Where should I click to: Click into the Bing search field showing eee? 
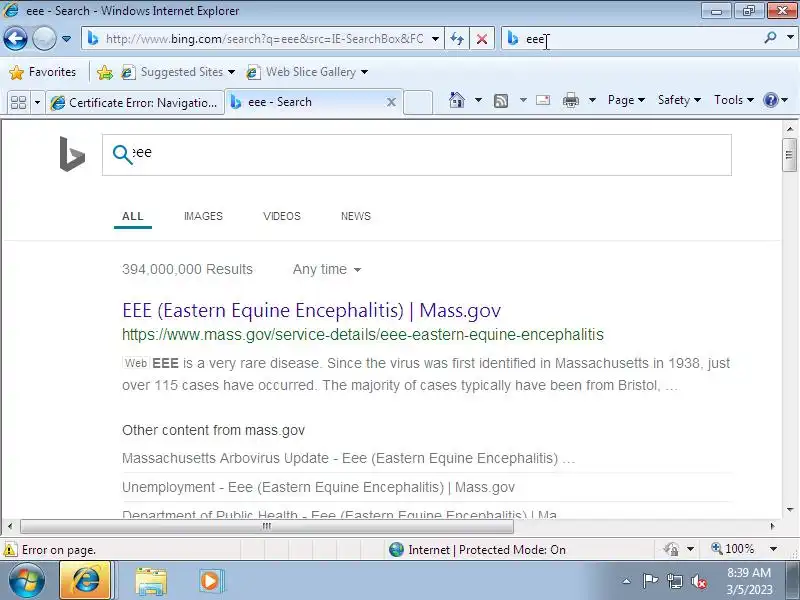click(416, 155)
